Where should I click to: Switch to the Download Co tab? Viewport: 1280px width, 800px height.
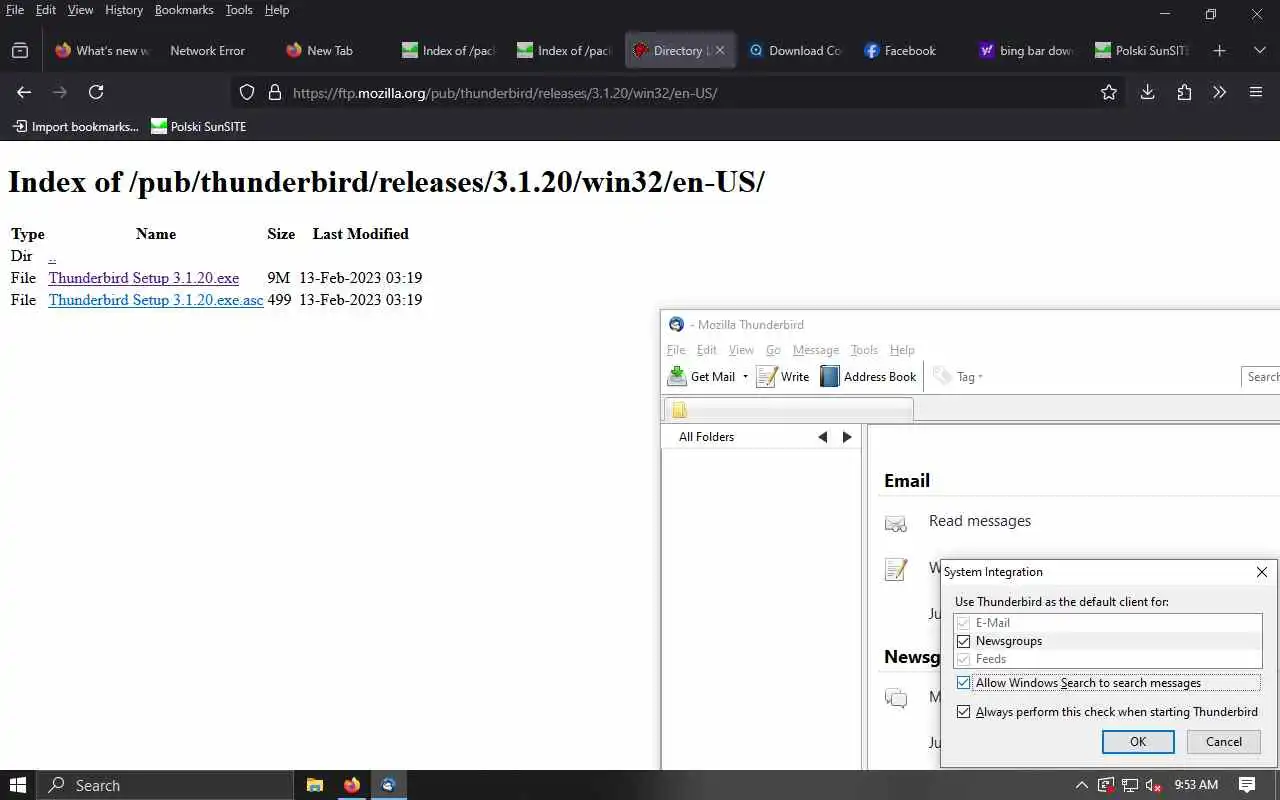pos(794,50)
